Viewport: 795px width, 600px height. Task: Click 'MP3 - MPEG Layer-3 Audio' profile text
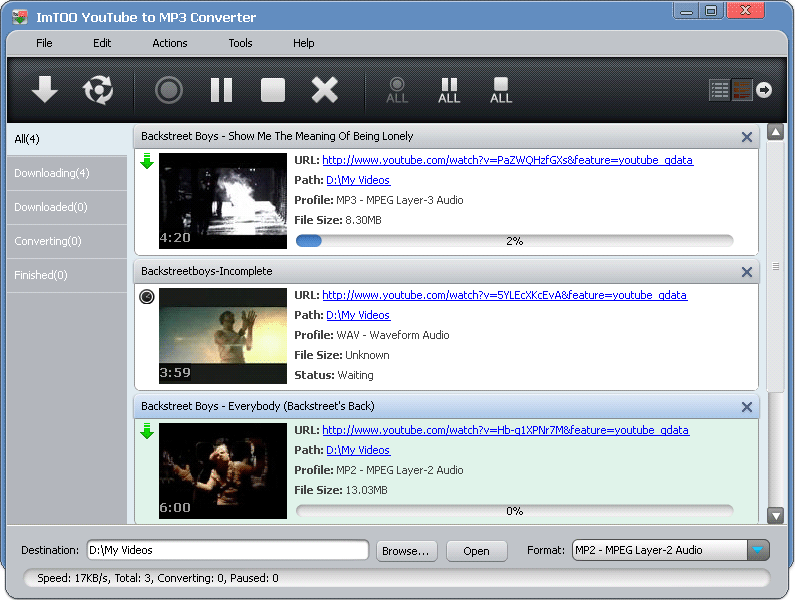tap(400, 200)
